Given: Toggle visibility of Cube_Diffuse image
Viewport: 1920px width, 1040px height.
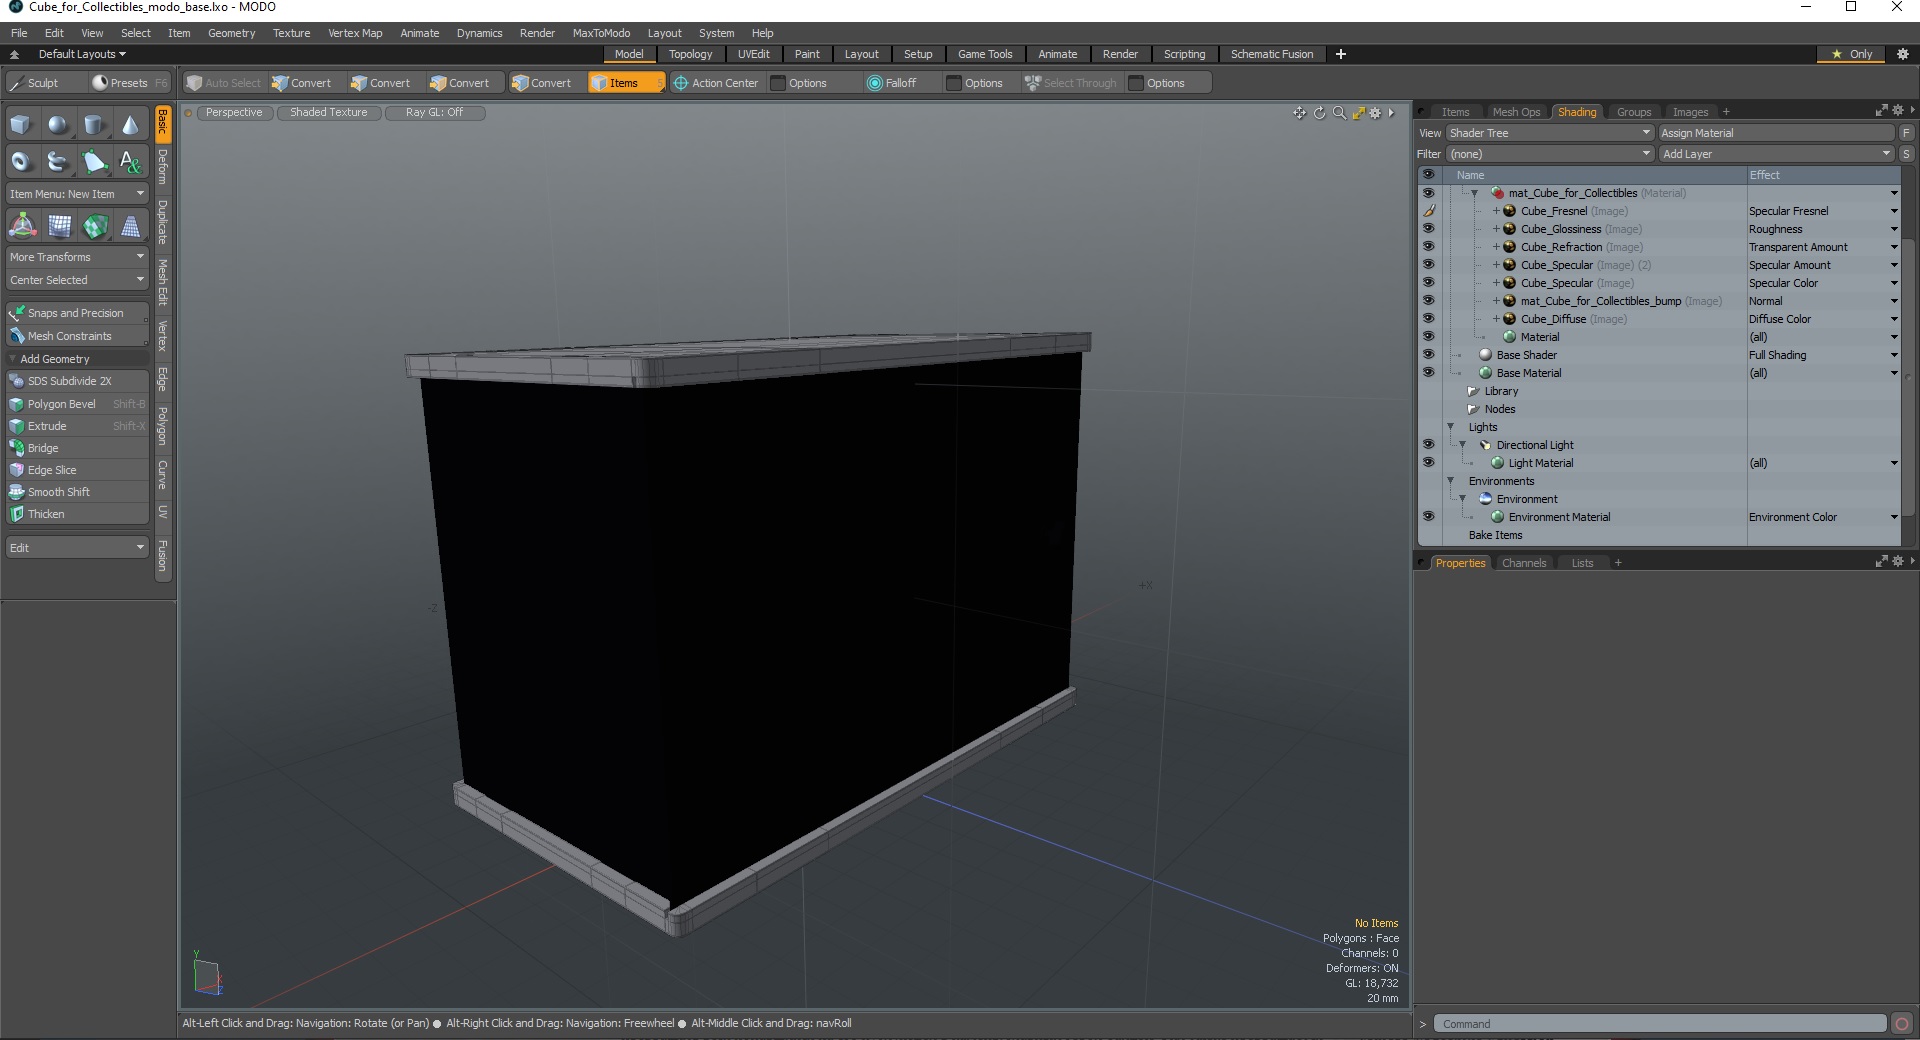Looking at the screenshot, I should tap(1428, 319).
